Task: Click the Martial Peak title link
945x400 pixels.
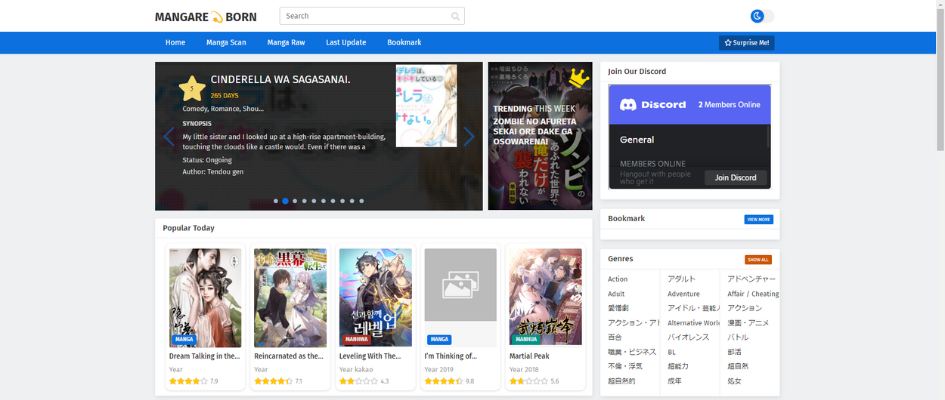Action: click(529, 356)
